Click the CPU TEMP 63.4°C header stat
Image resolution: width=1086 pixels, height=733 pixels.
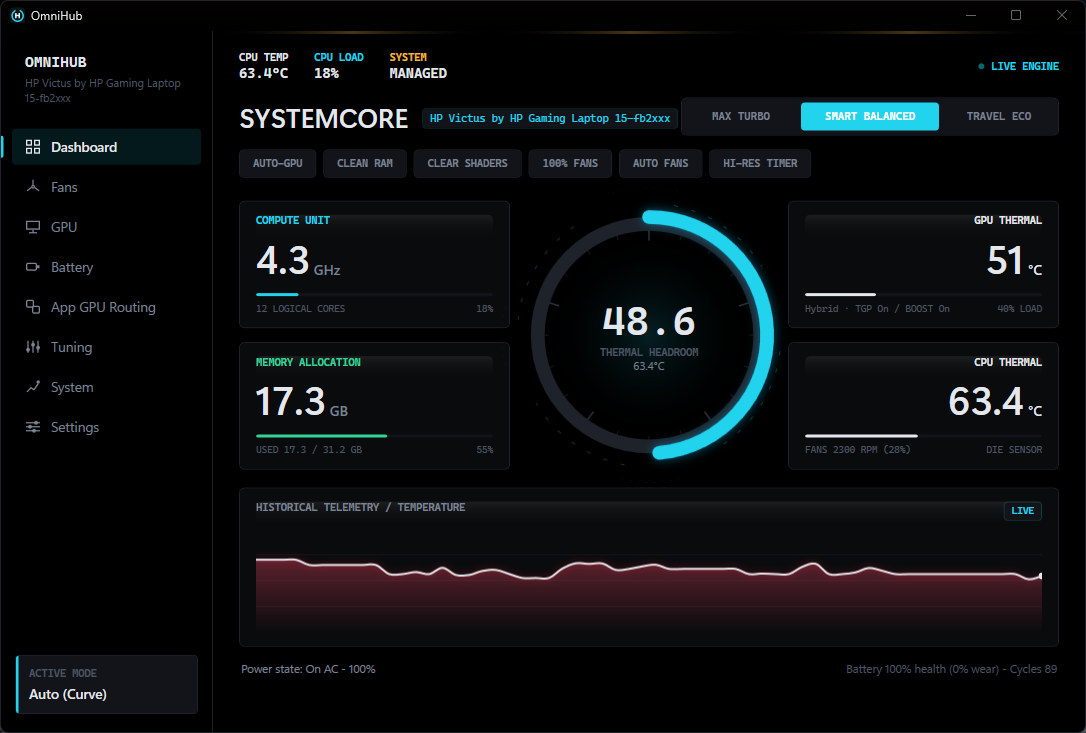(x=264, y=66)
